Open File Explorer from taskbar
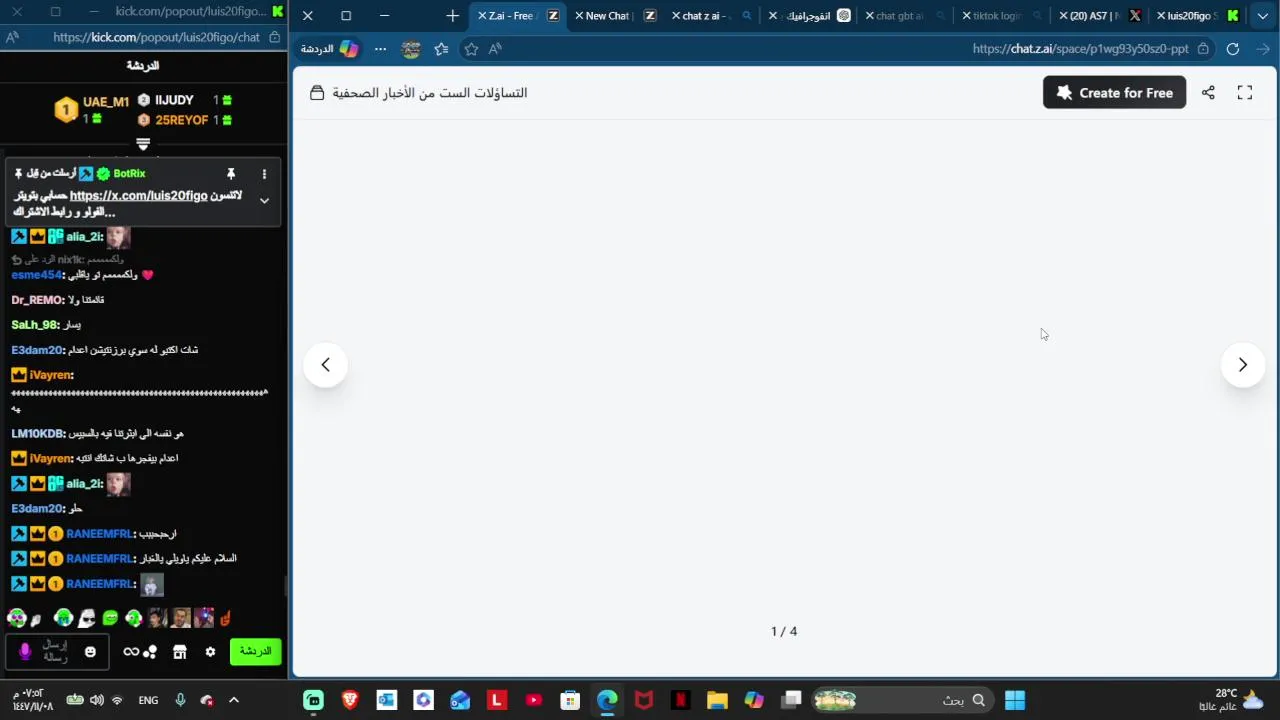 (717, 700)
